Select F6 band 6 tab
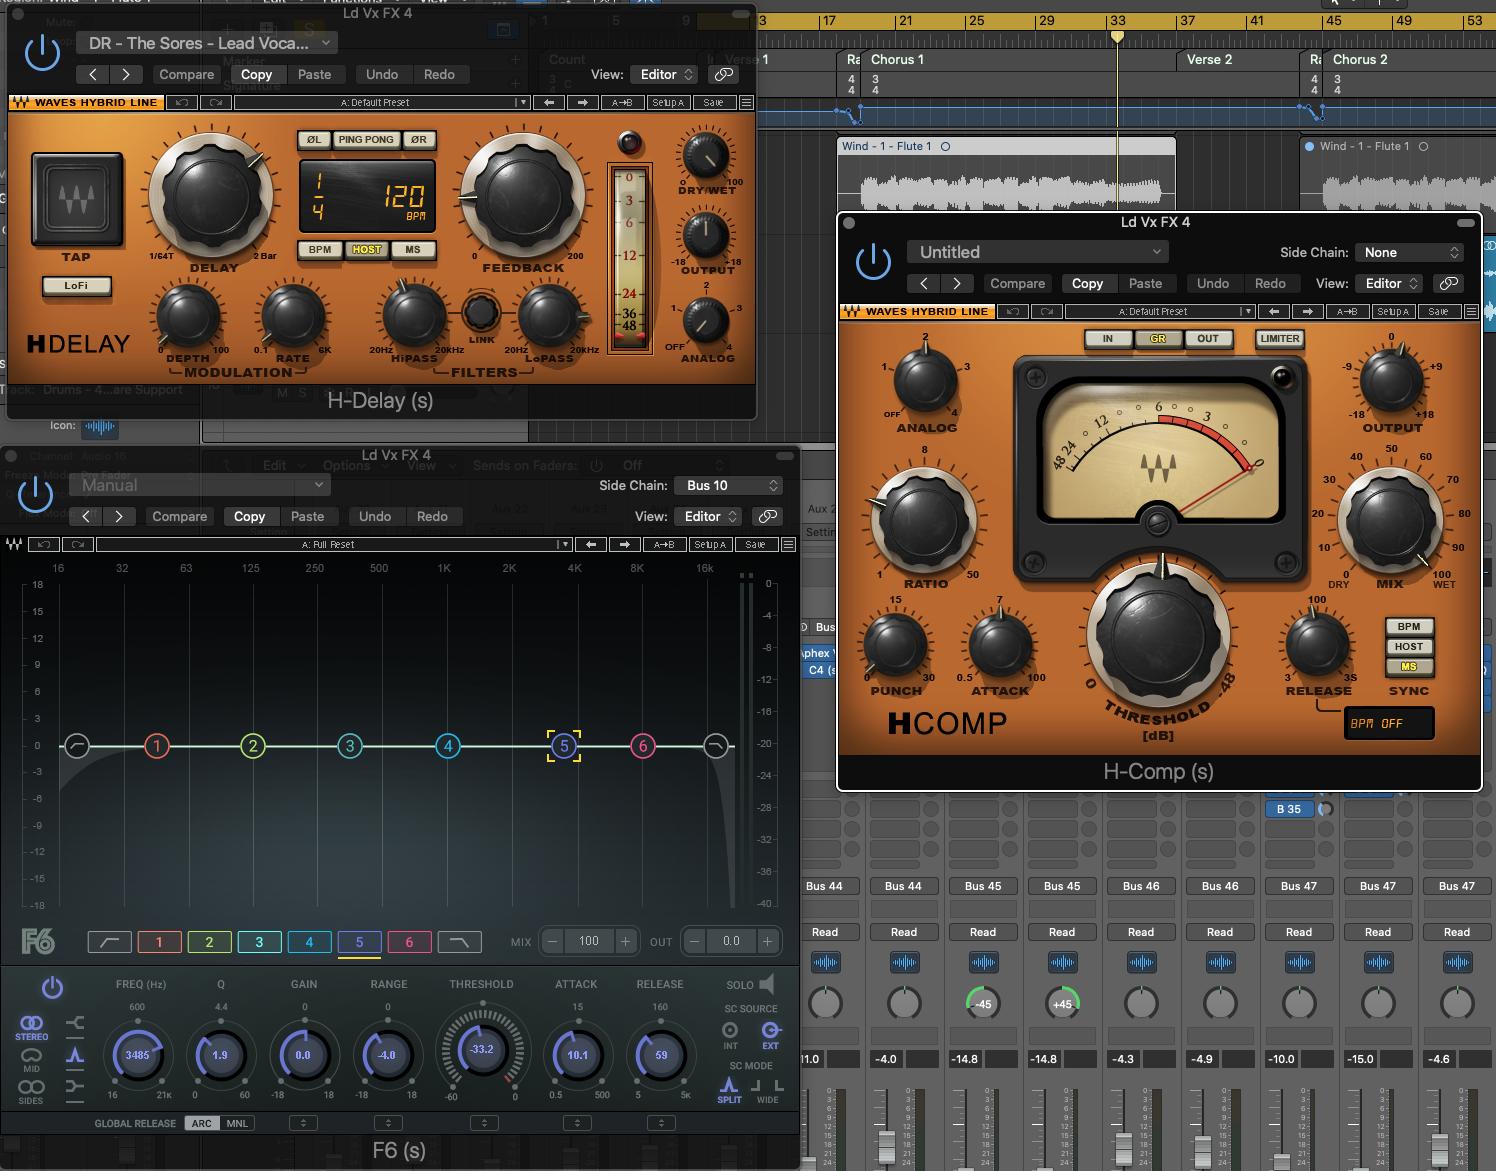Screen dimensions: 1496x1171 409,942
